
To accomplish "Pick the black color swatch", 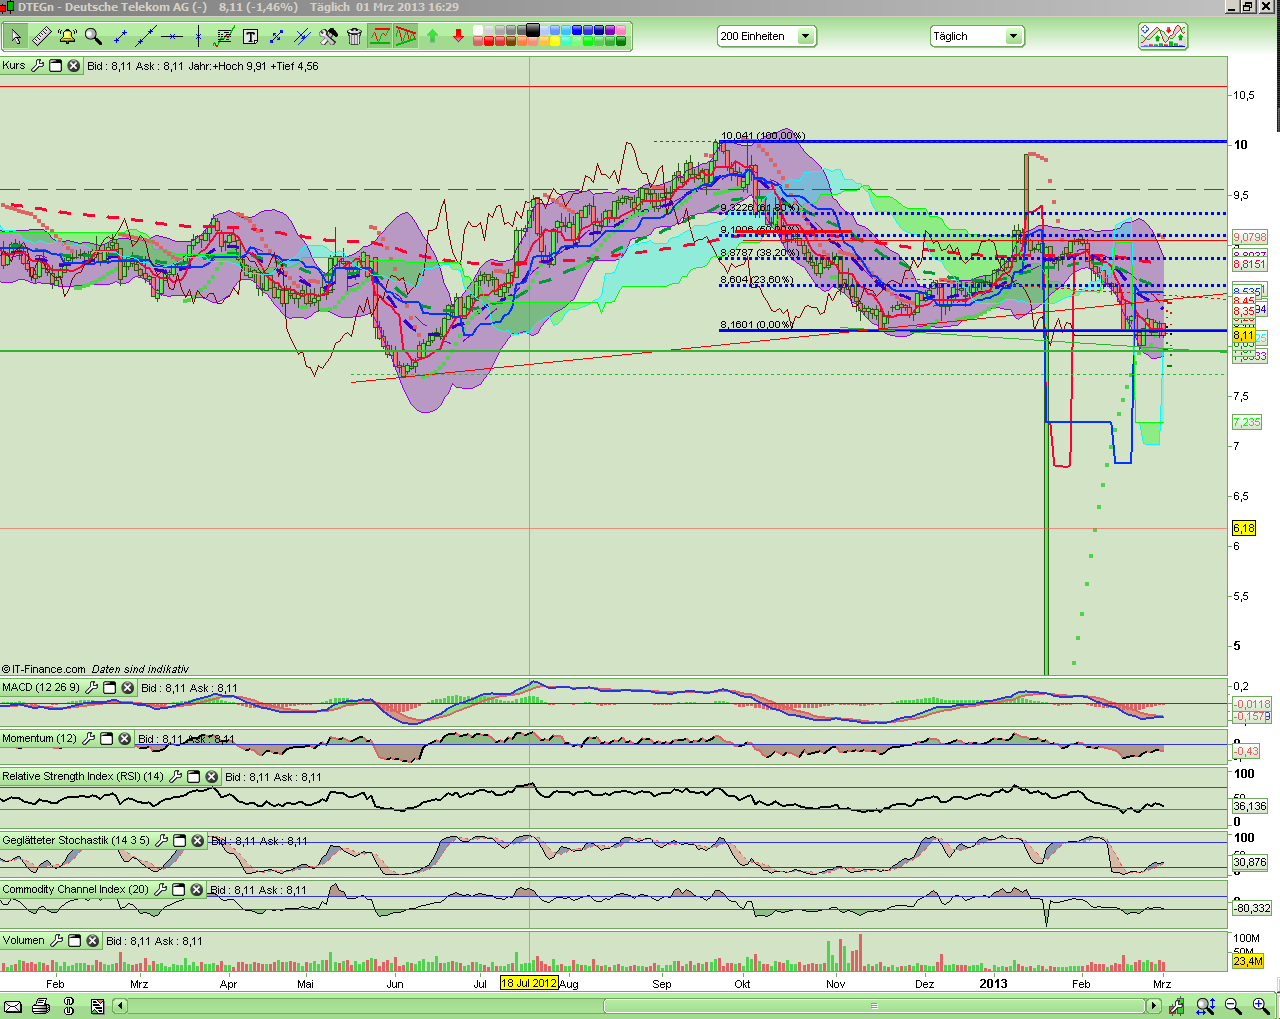I will point(532,30).
